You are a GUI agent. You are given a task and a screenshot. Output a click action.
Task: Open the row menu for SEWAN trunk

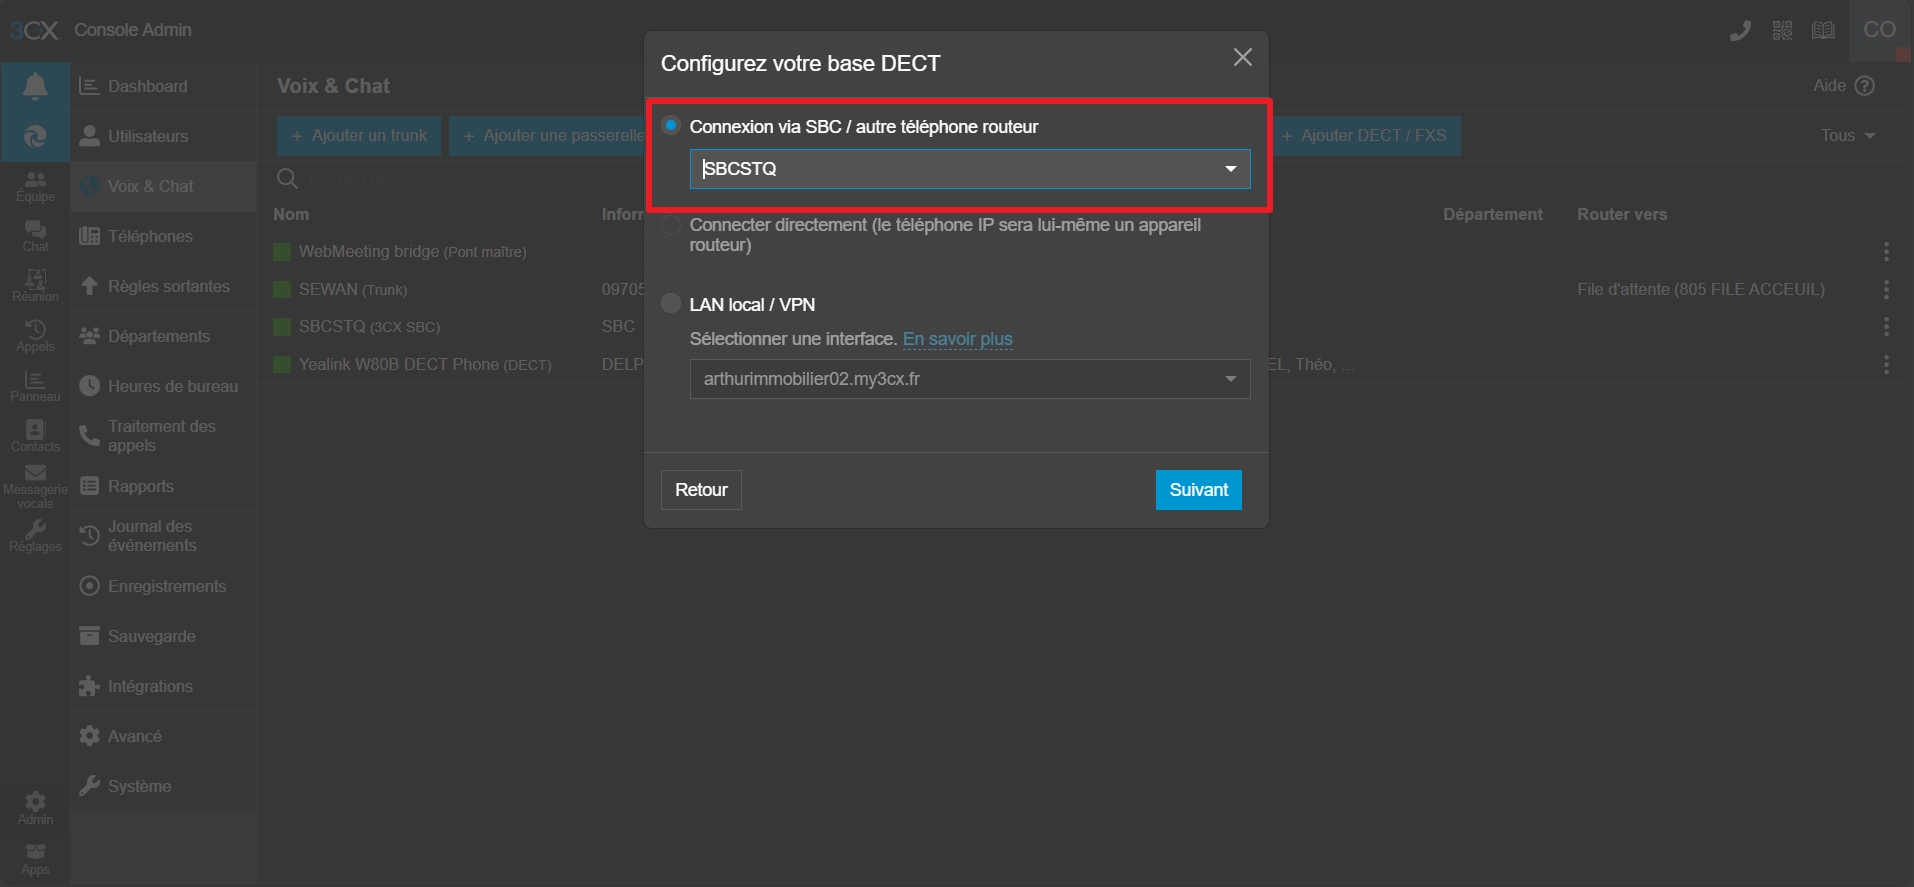[1886, 289]
